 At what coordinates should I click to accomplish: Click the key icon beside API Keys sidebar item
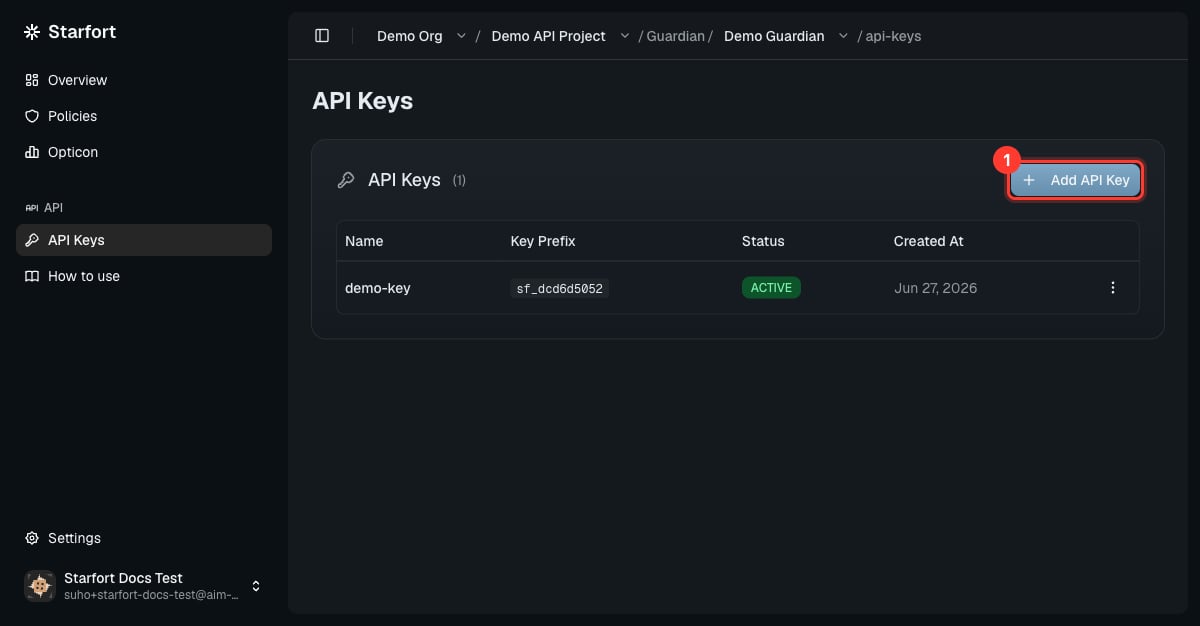click(x=32, y=240)
